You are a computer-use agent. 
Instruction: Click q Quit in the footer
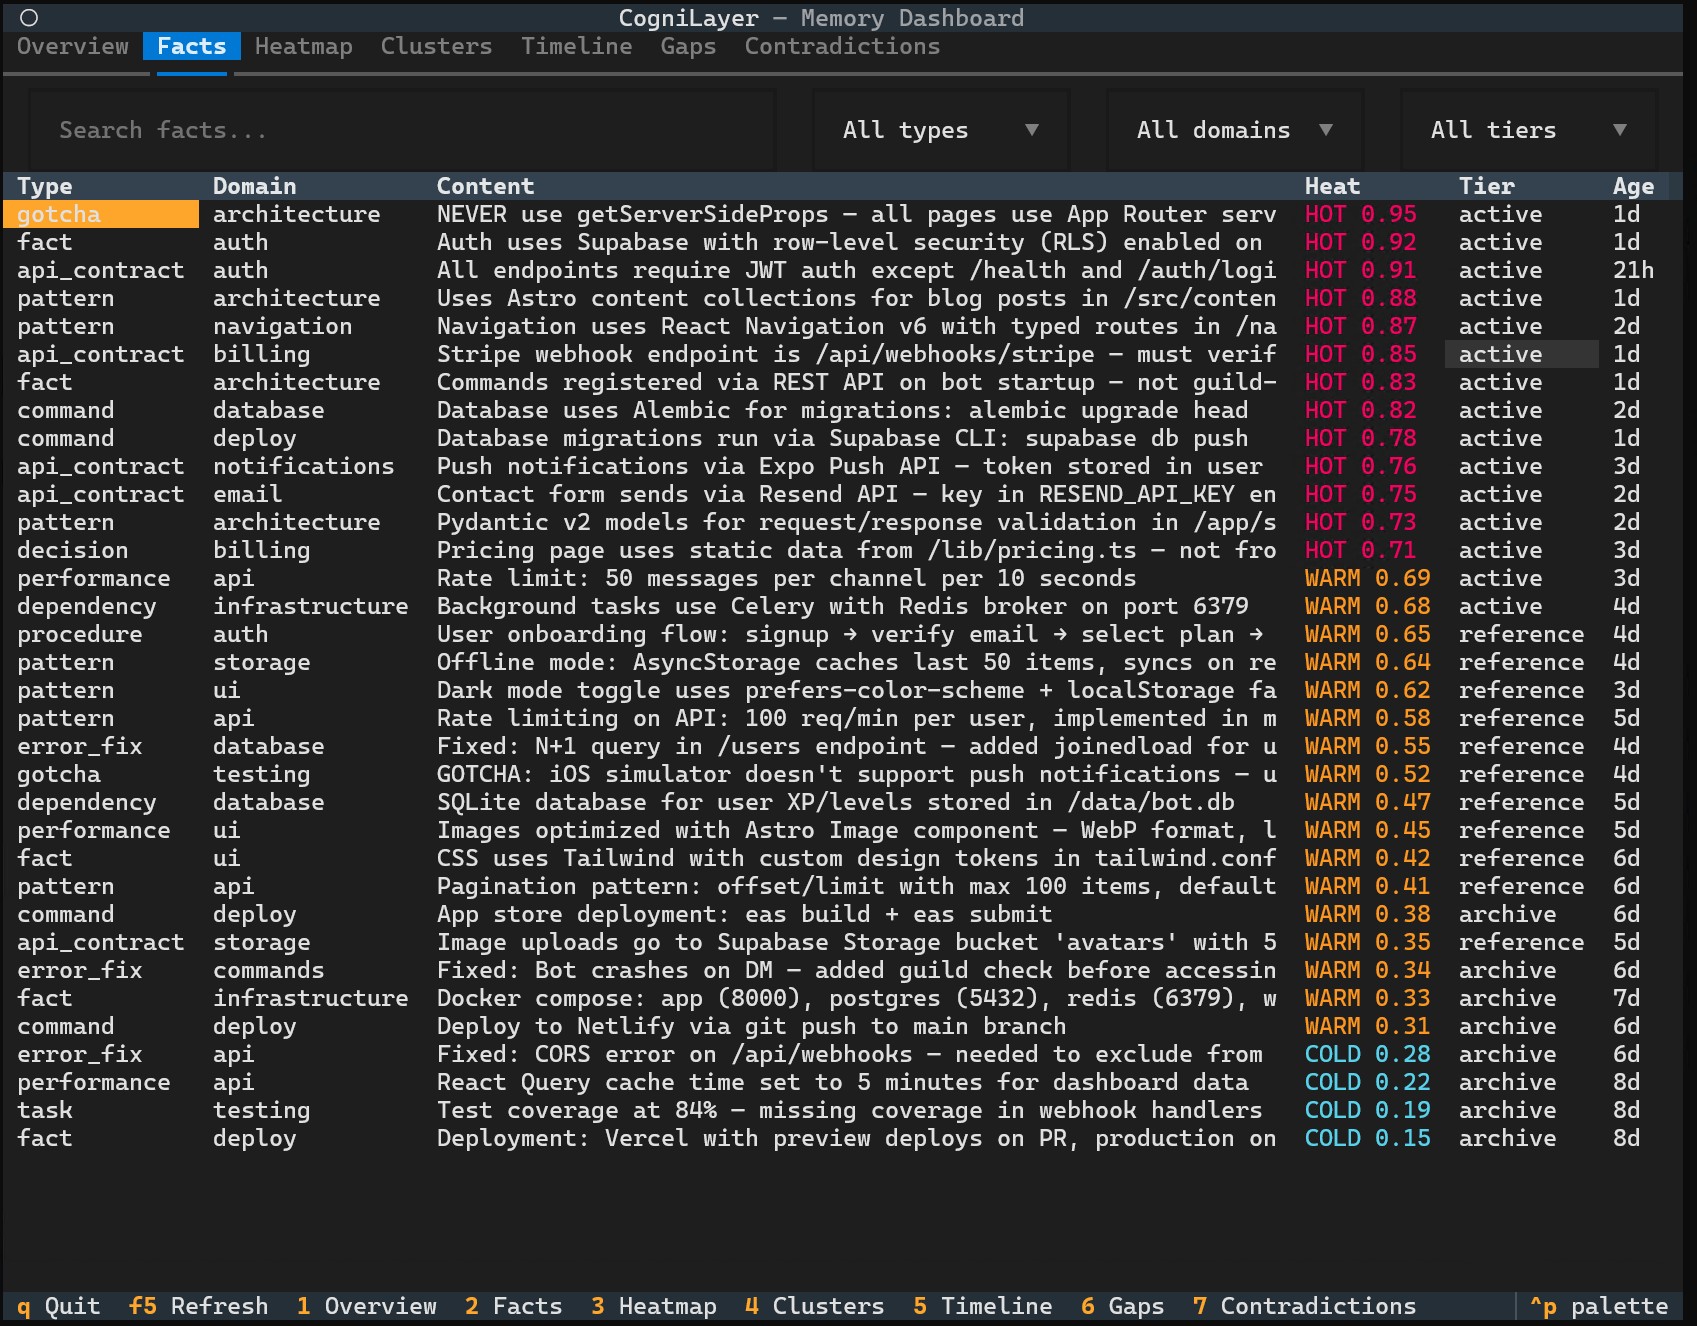[59, 1306]
